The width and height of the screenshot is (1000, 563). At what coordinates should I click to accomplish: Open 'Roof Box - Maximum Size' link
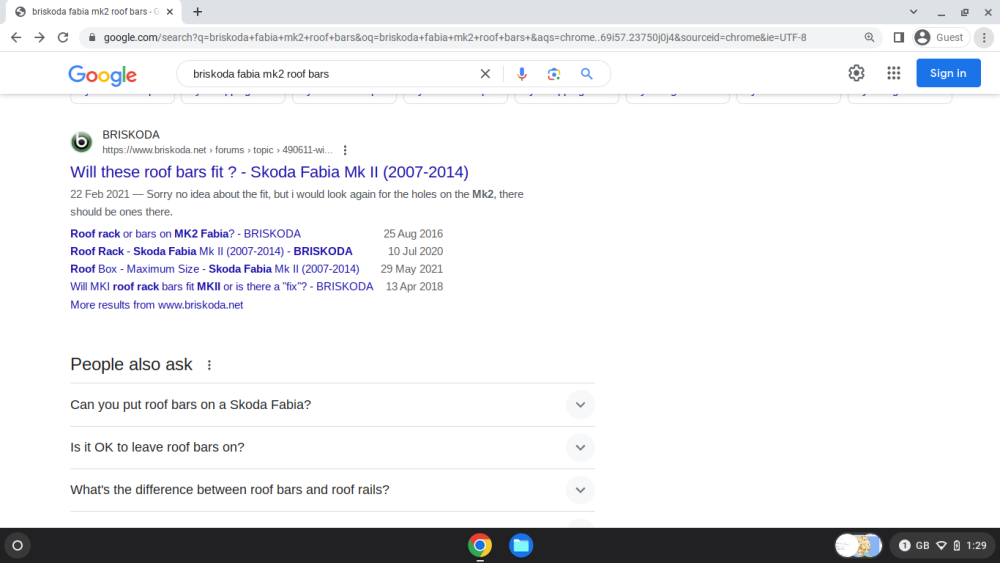(215, 269)
